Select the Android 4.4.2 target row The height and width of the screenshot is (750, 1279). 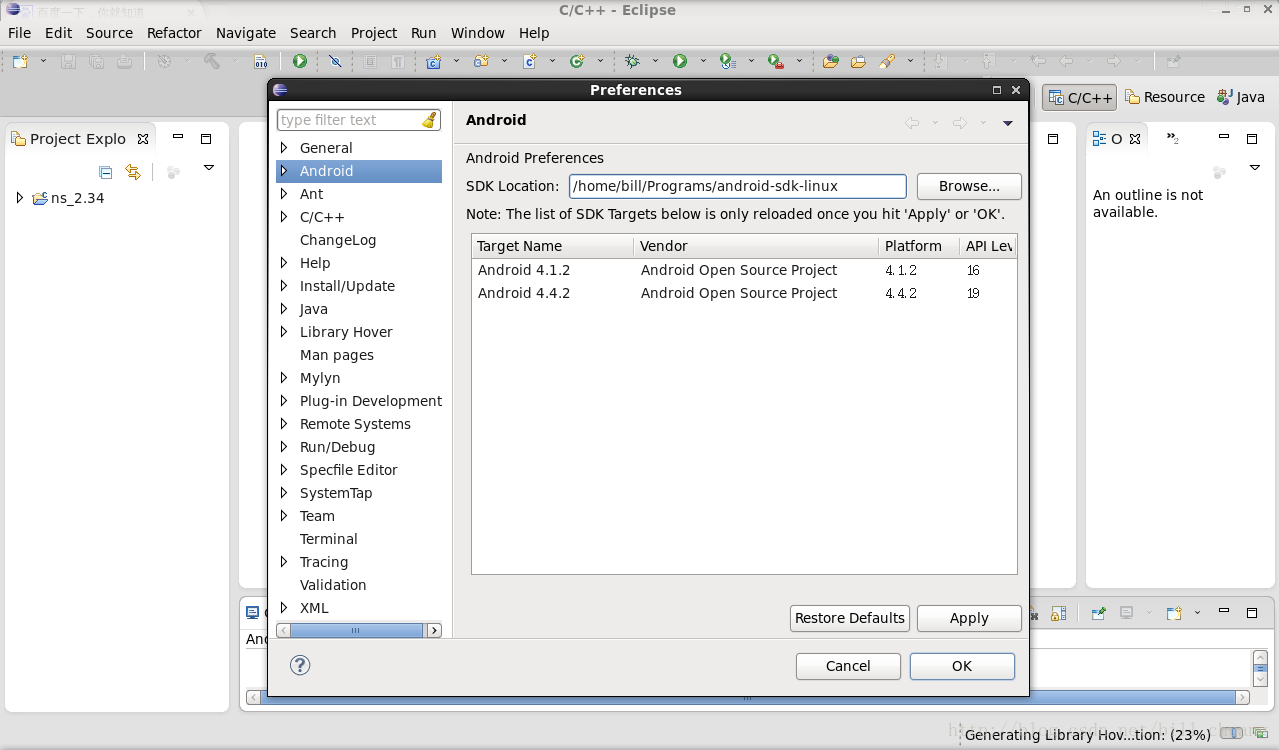point(744,293)
